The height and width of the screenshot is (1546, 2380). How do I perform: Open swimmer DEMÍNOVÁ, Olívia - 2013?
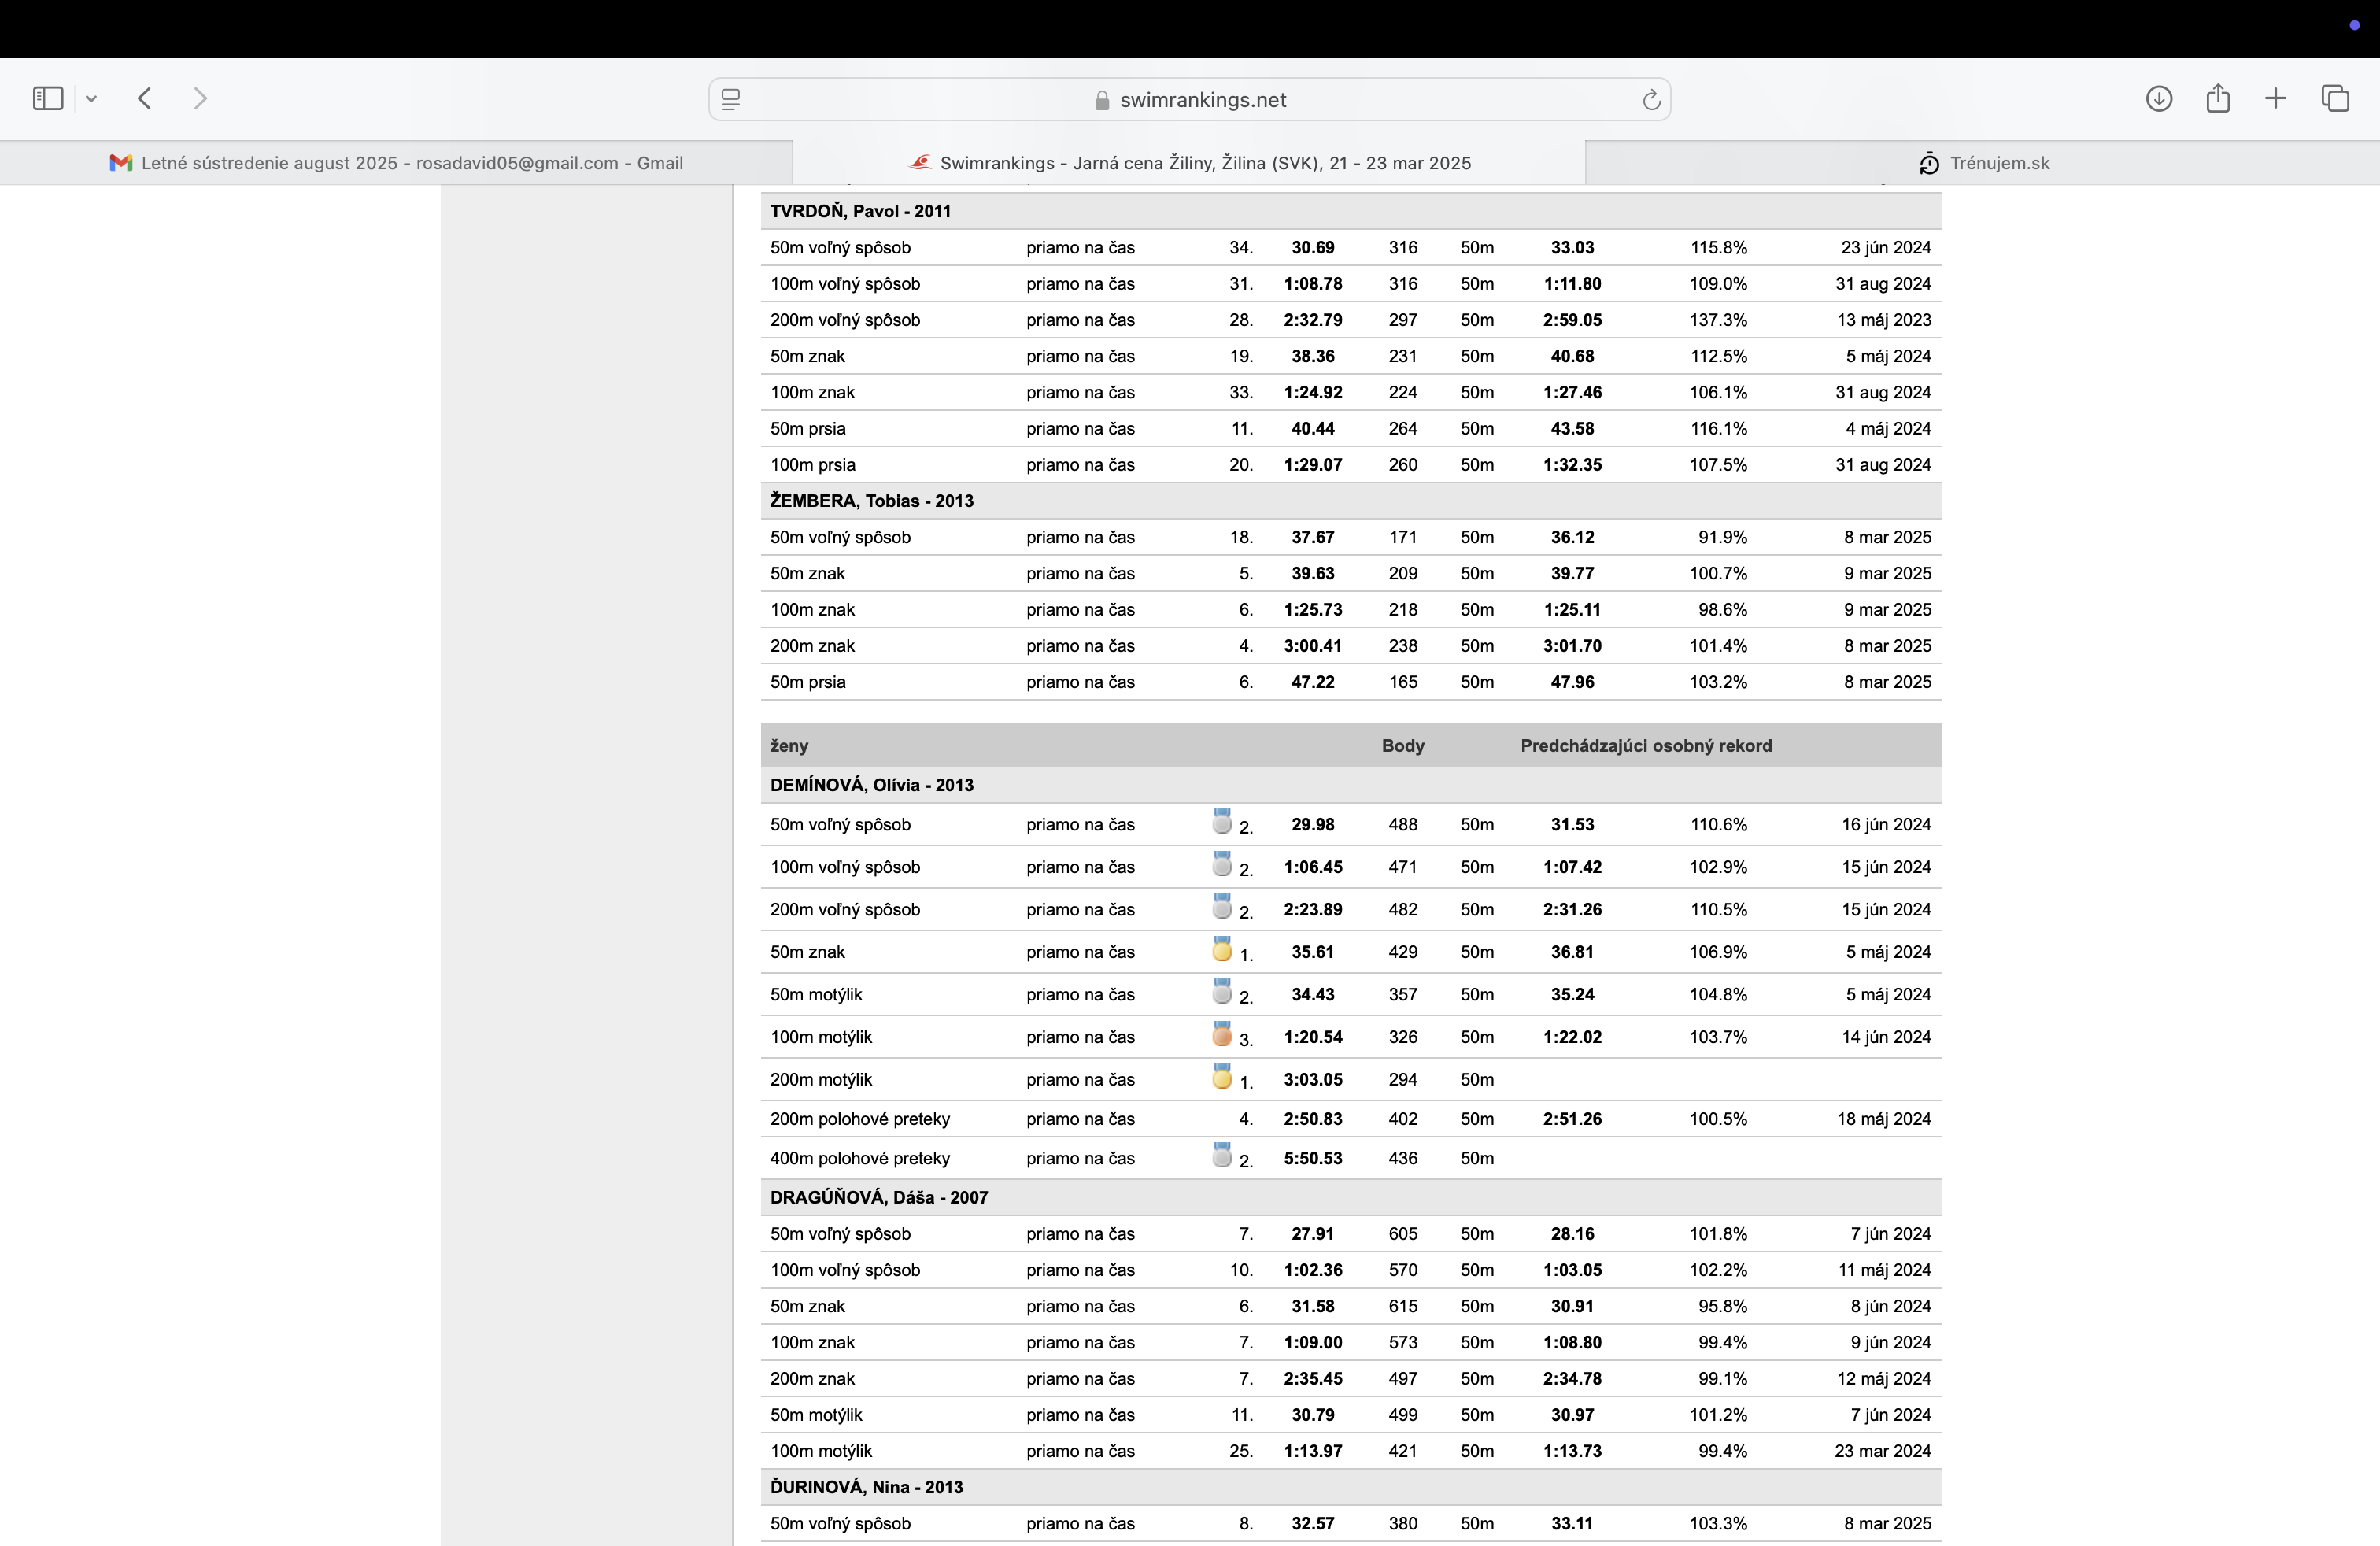tap(871, 785)
